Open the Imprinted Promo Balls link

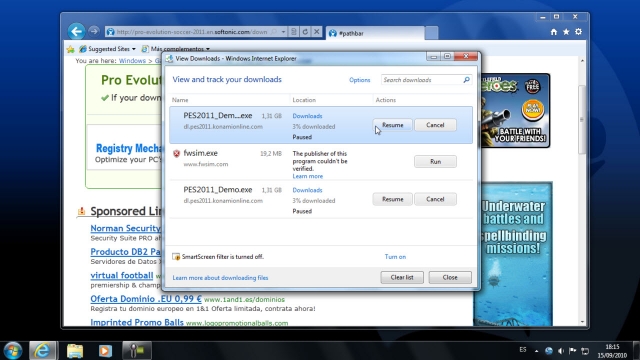tap(137, 322)
